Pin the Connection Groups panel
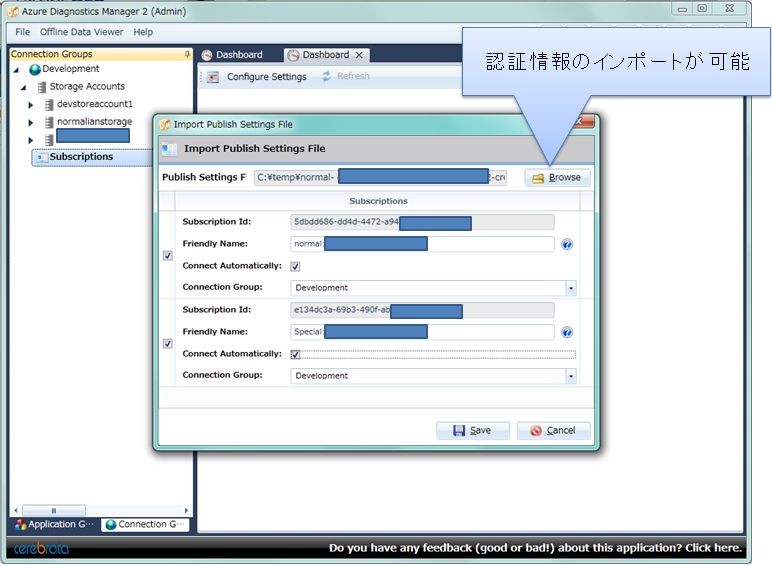Viewport: 772px width, 566px height. tap(187, 54)
